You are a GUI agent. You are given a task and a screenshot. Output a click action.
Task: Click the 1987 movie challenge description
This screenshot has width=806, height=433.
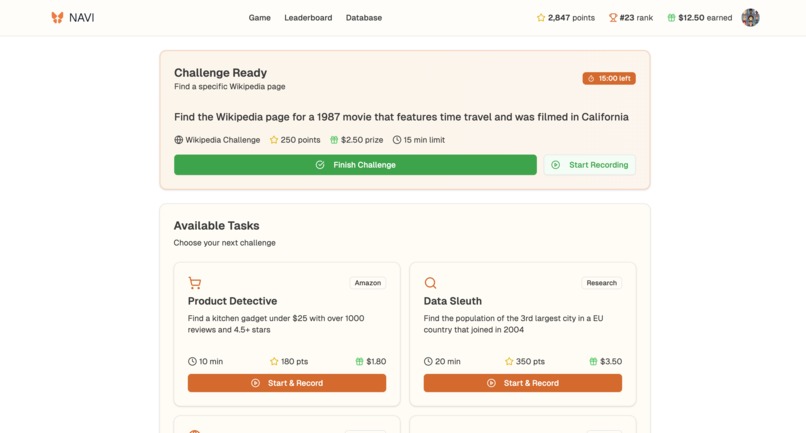401,117
